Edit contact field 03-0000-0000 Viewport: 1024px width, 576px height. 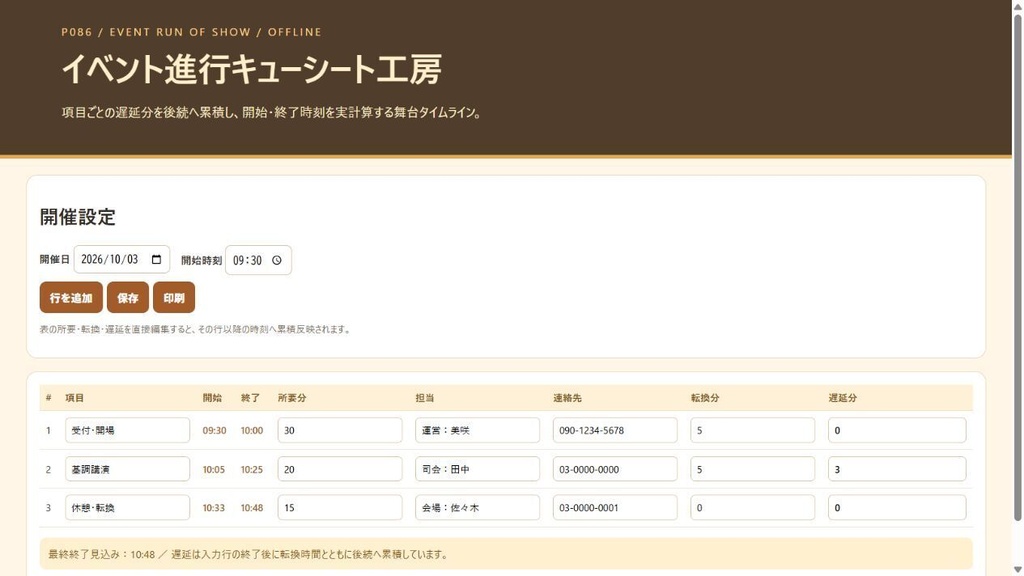click(615, 469)
